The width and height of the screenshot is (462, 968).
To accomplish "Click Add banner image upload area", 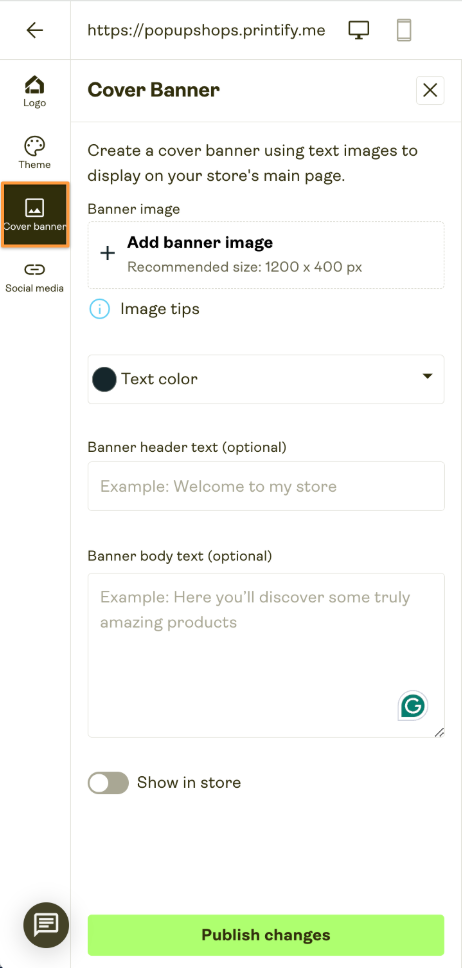I will [x=266, y=255].
